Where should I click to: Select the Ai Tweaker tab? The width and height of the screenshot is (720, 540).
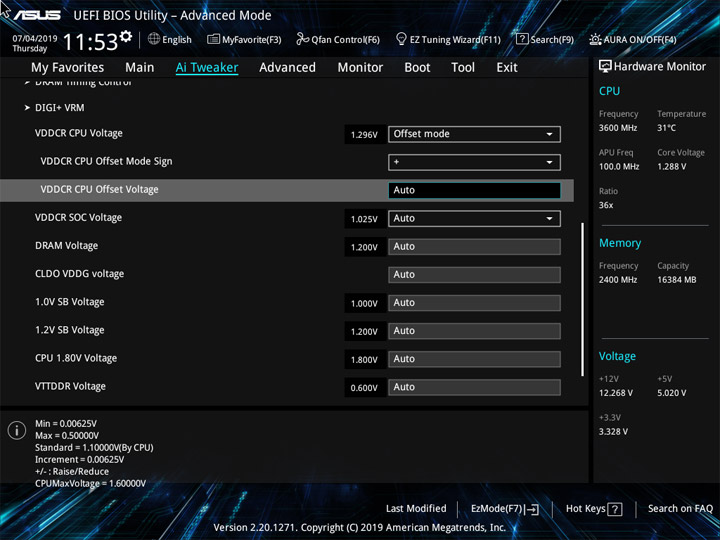point(207,68)
